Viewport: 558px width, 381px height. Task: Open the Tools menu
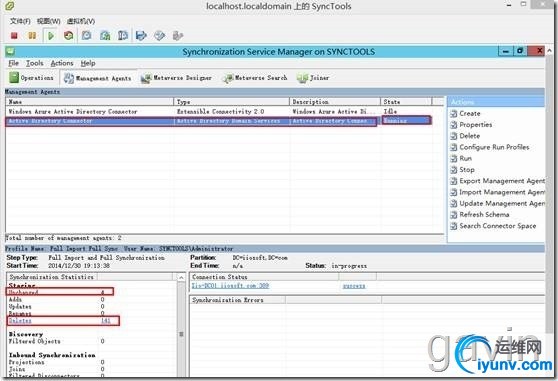click(35, 63)
